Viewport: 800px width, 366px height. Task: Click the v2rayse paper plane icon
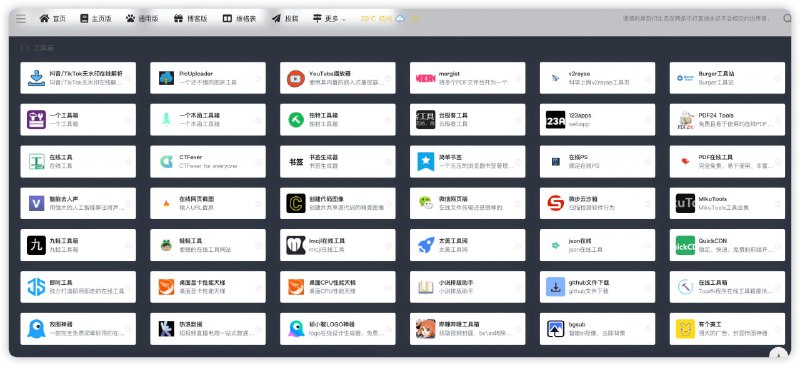556,78
